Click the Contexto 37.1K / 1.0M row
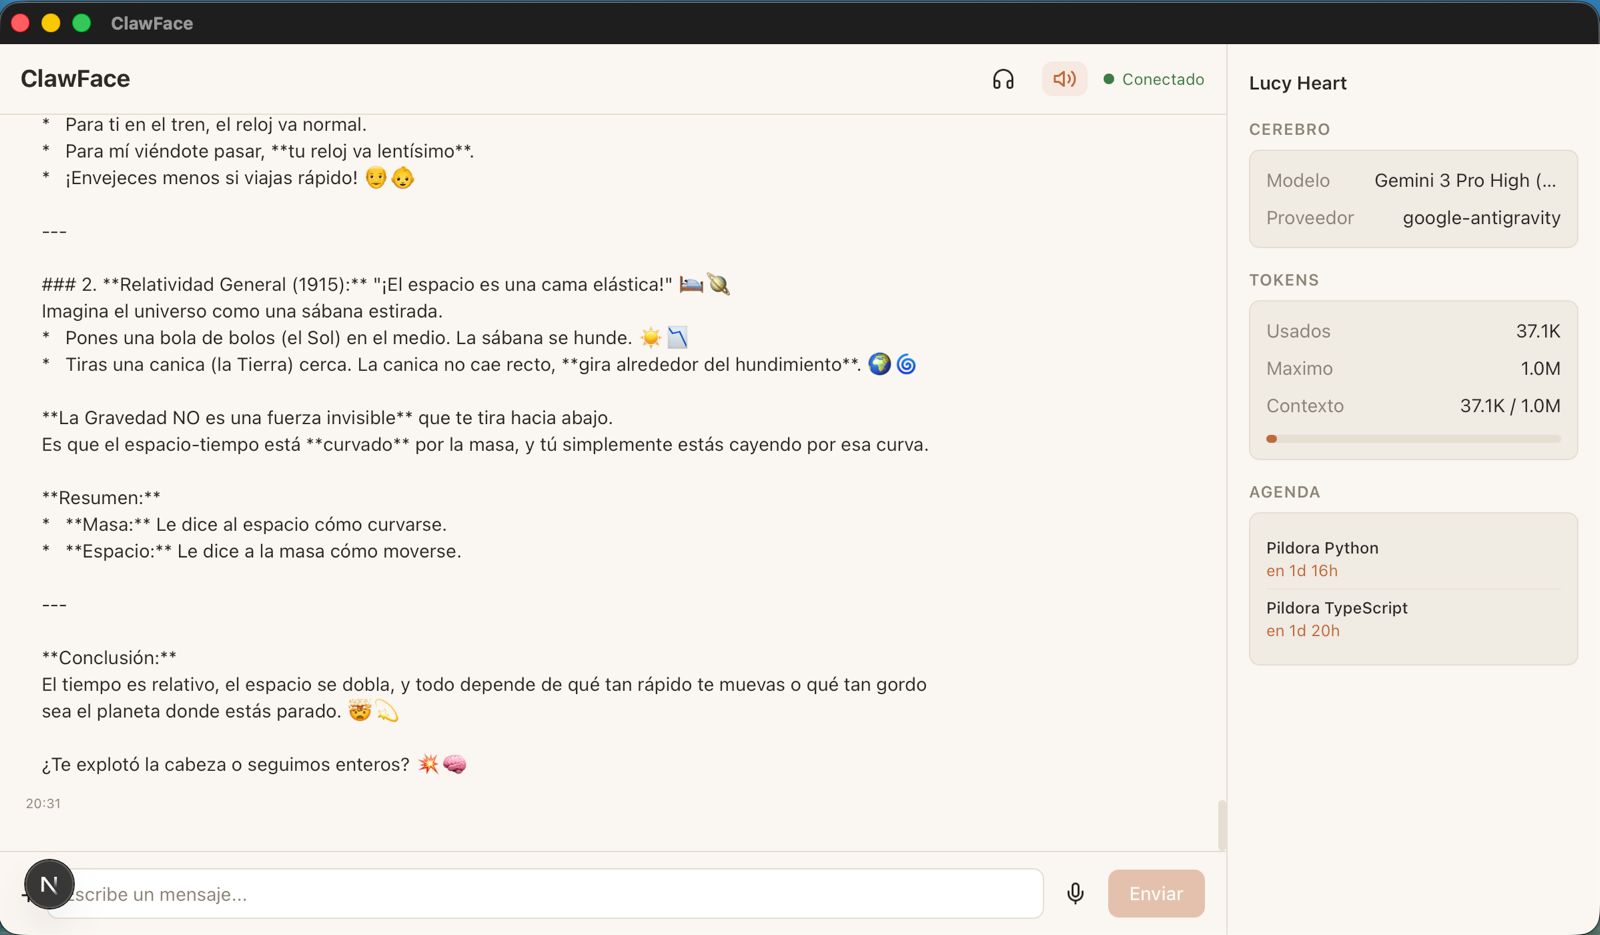 [x=1413, y=406]
